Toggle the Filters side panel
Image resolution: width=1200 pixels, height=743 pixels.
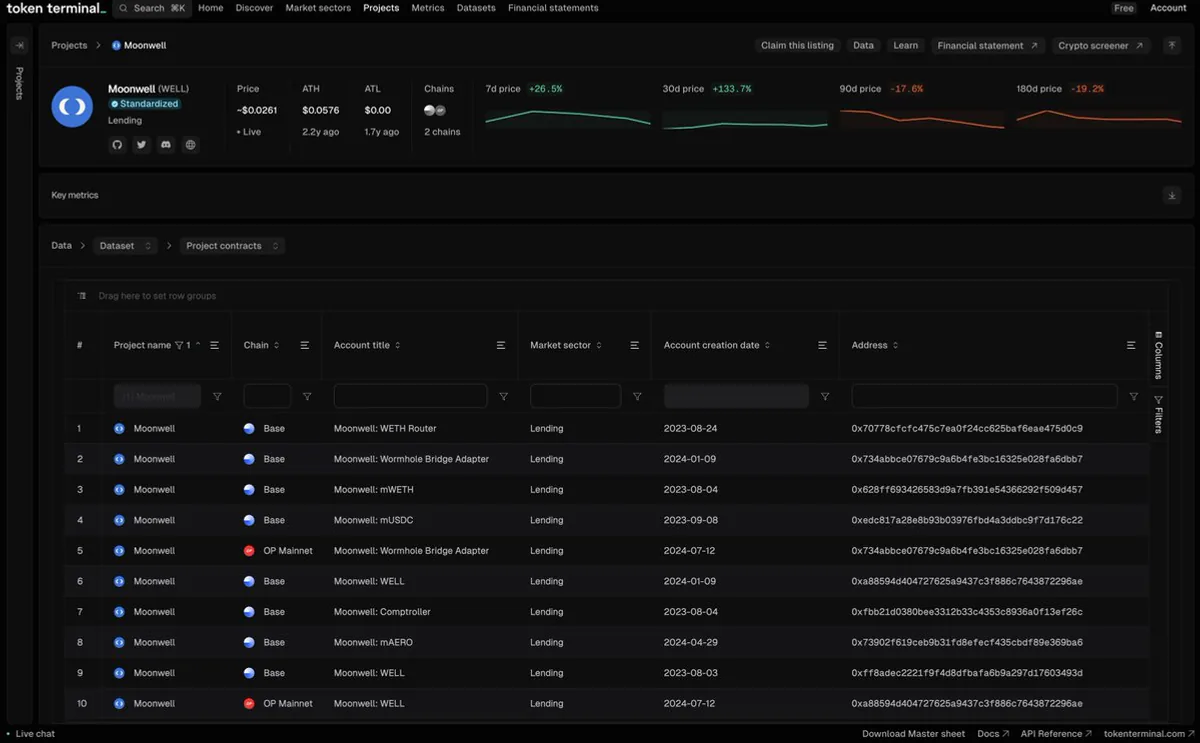(1158, 414)
